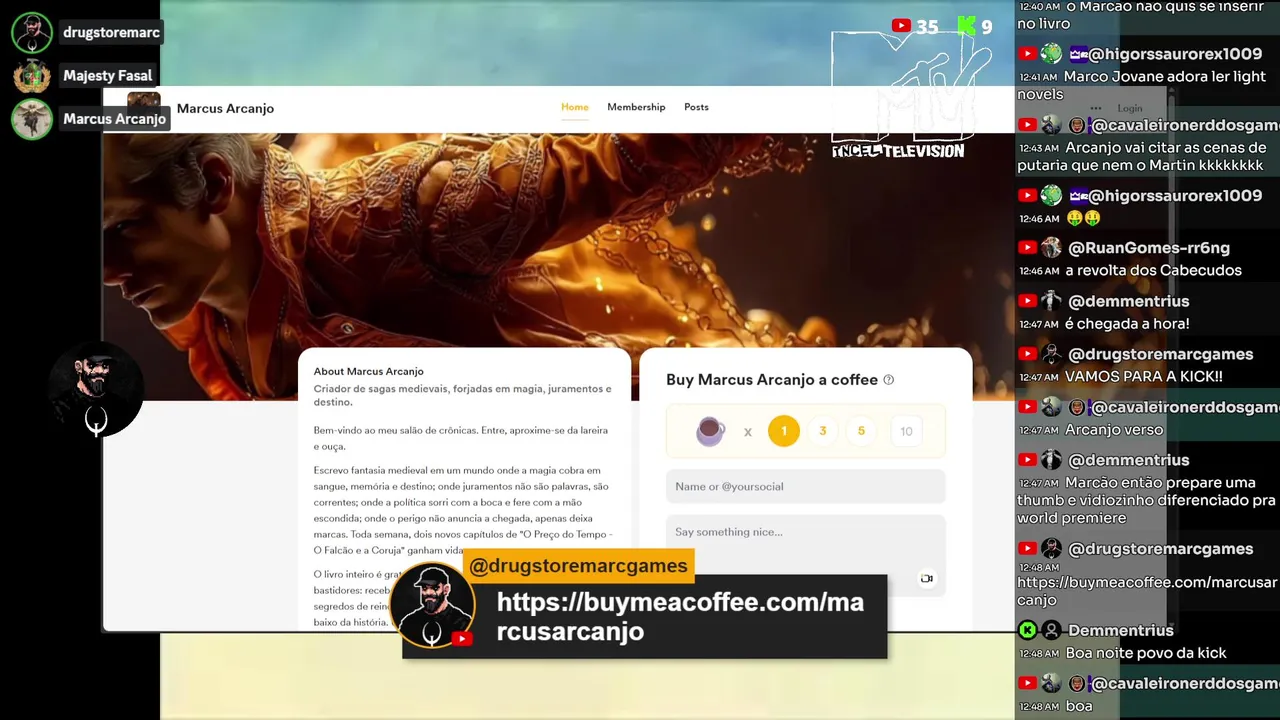The height and width of the screenshot is (720, 1280).
Task: Click @RuanGomes-rr6ng username in chat
Action: (1149, 248)
